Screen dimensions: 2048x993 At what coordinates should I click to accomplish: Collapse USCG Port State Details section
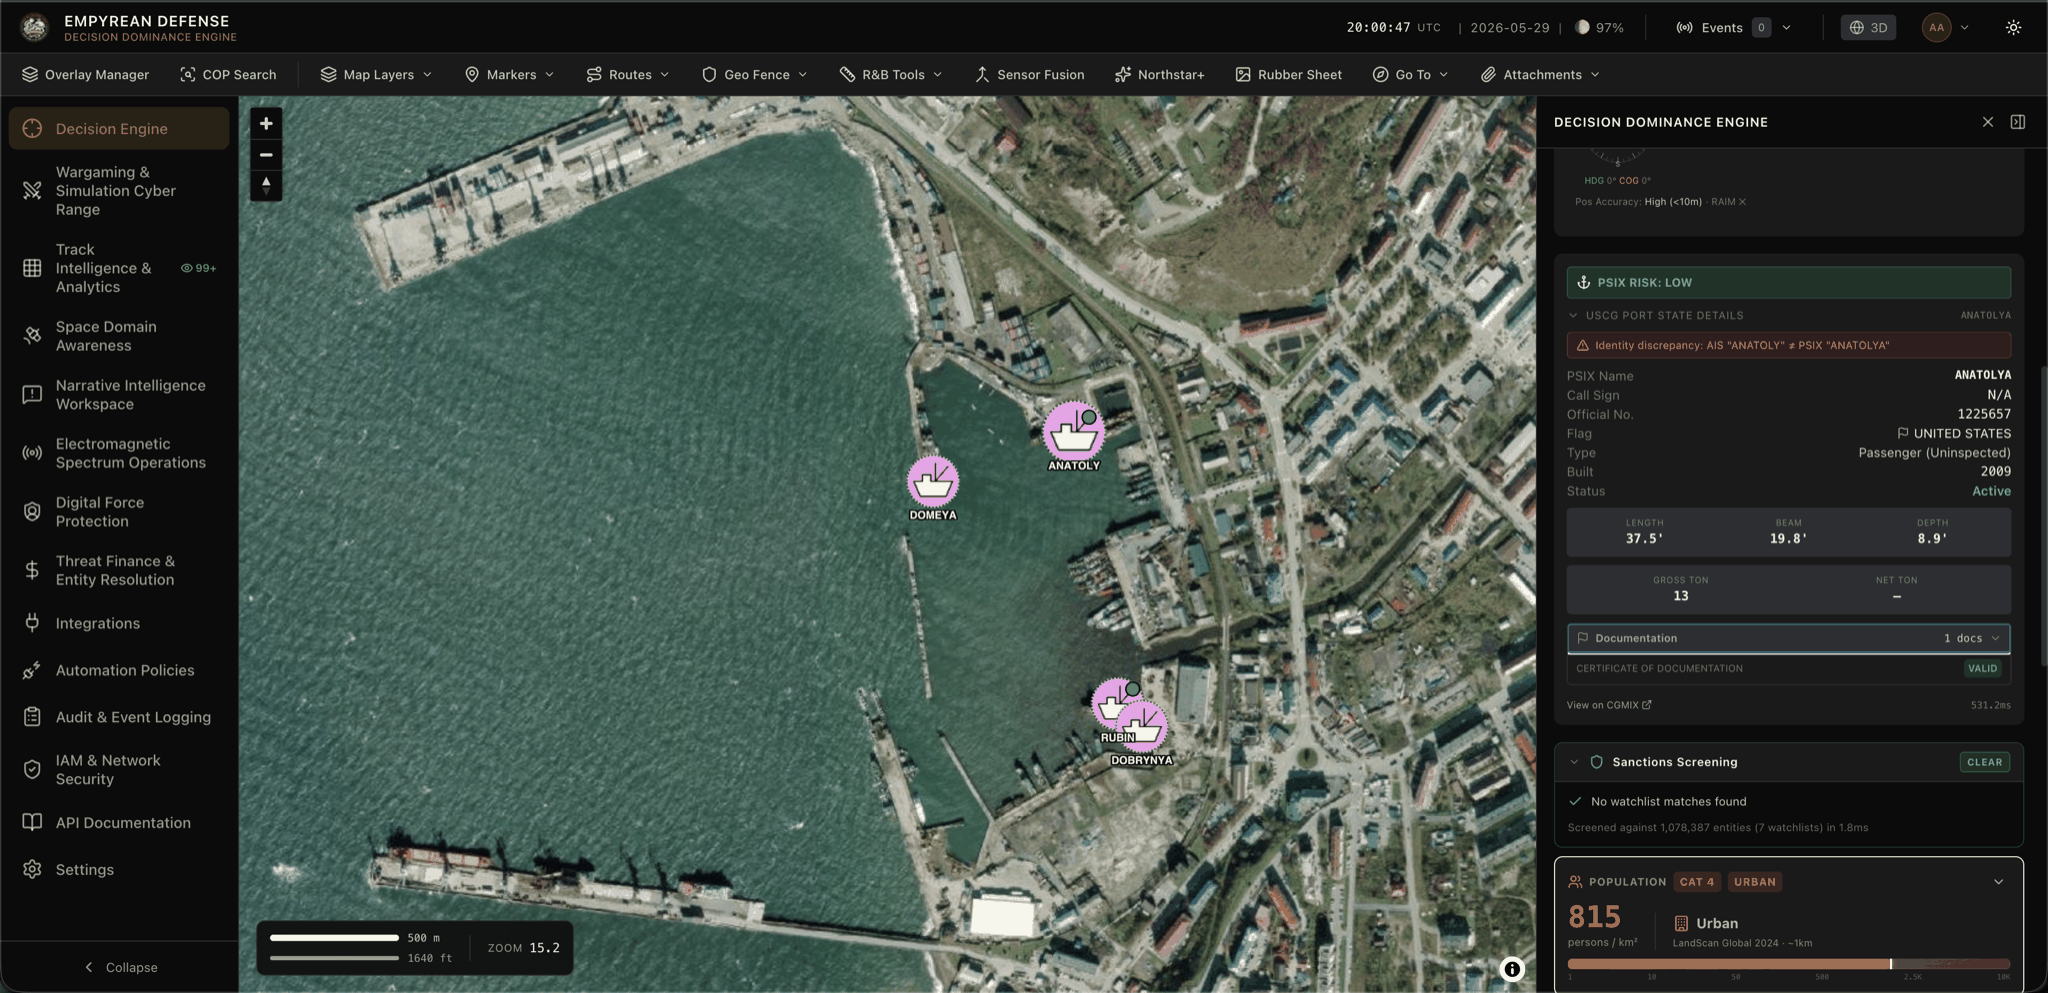[1573, 315]
